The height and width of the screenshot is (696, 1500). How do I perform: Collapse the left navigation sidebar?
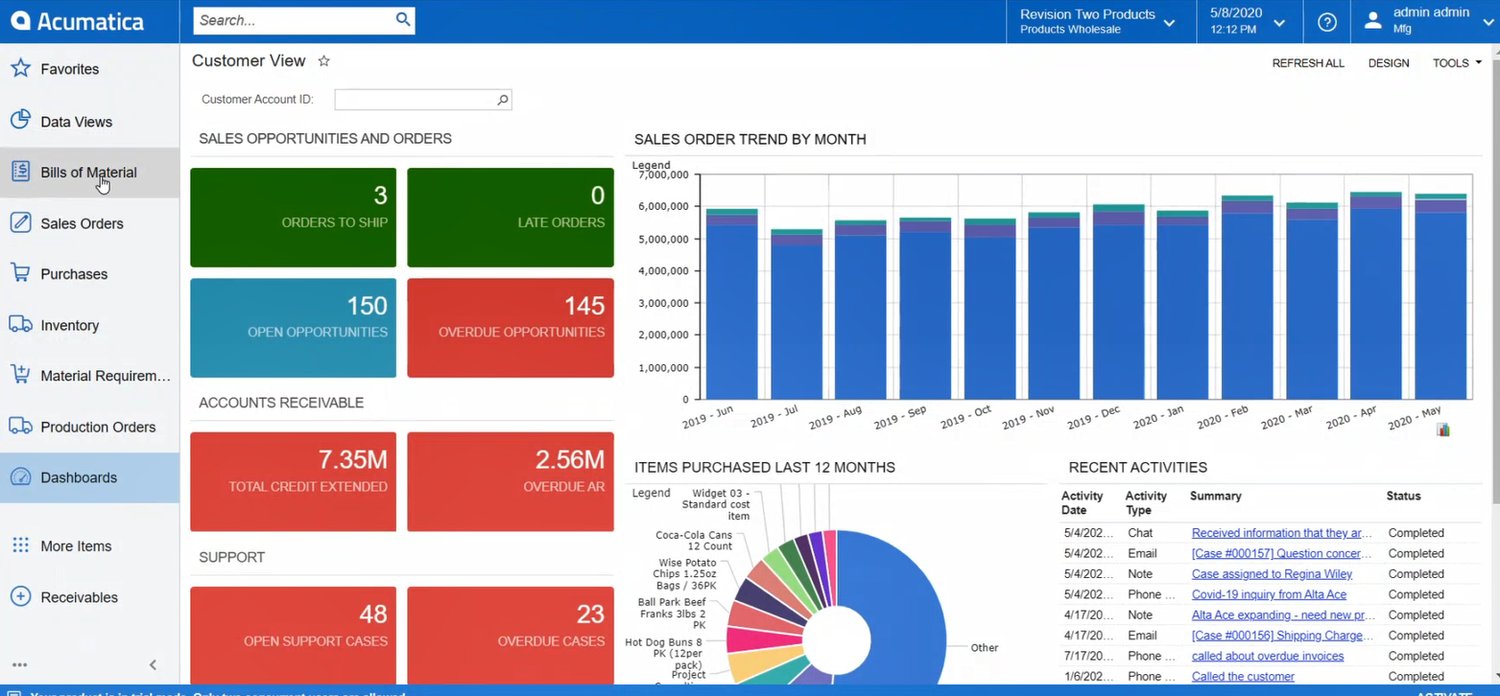click(x=153, y=665)
